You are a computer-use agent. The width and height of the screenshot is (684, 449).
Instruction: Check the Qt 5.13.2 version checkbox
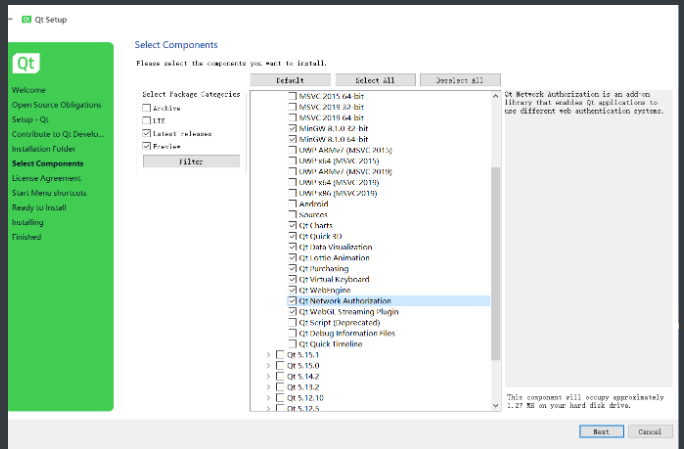[280, 387]
